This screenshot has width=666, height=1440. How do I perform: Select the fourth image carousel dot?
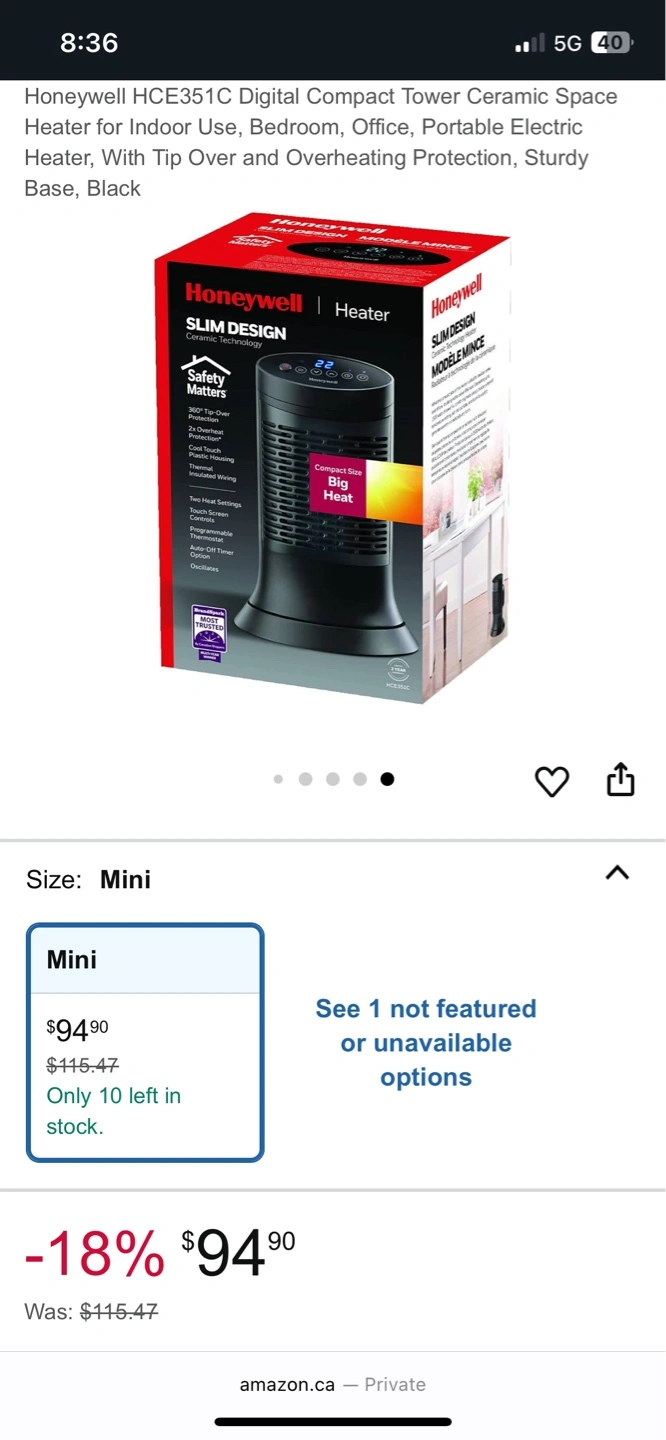[360, 779]
